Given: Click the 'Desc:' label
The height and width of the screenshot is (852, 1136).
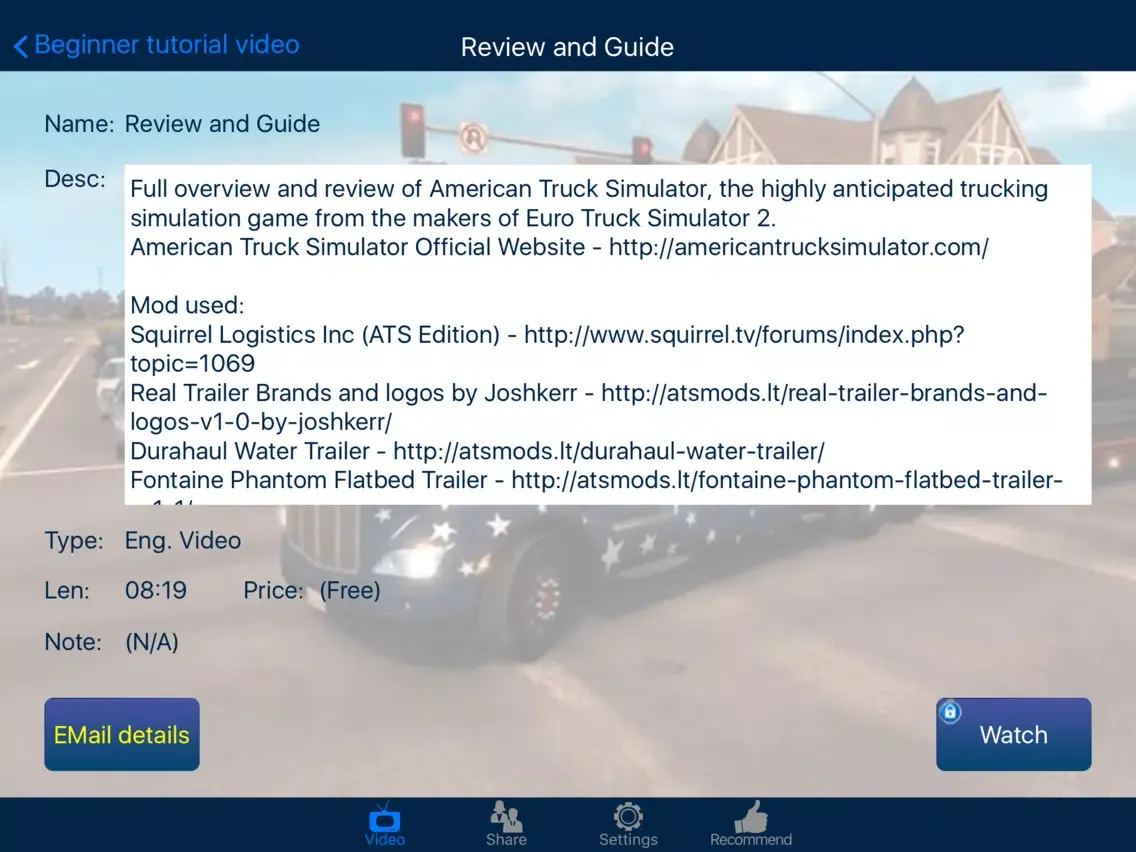Looking at the screenshot, I should [75, 179].
